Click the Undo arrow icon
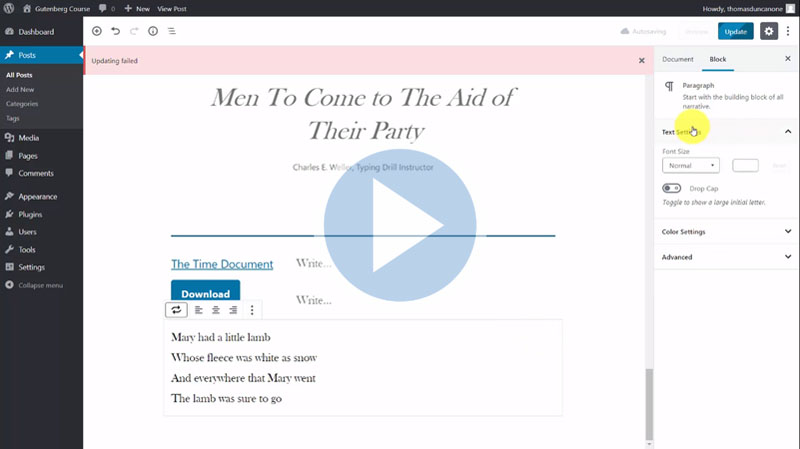The image size is (800, 449). (x=115, y=31)
